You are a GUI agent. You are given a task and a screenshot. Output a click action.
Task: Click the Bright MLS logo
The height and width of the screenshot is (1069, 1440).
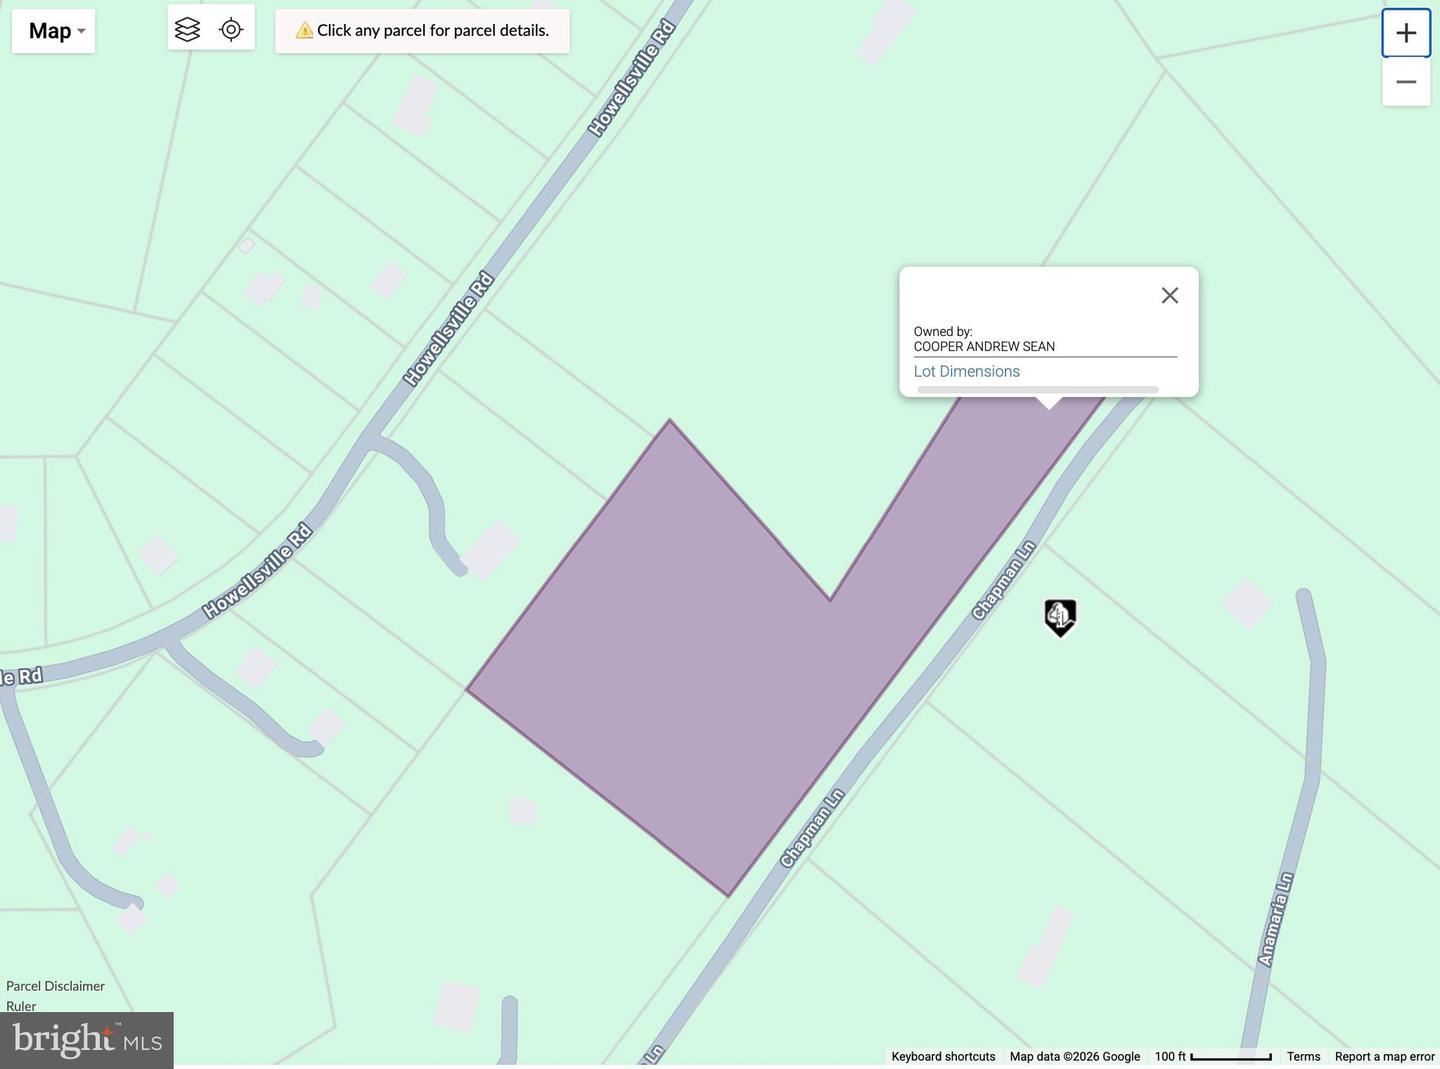pos(87,1039)
